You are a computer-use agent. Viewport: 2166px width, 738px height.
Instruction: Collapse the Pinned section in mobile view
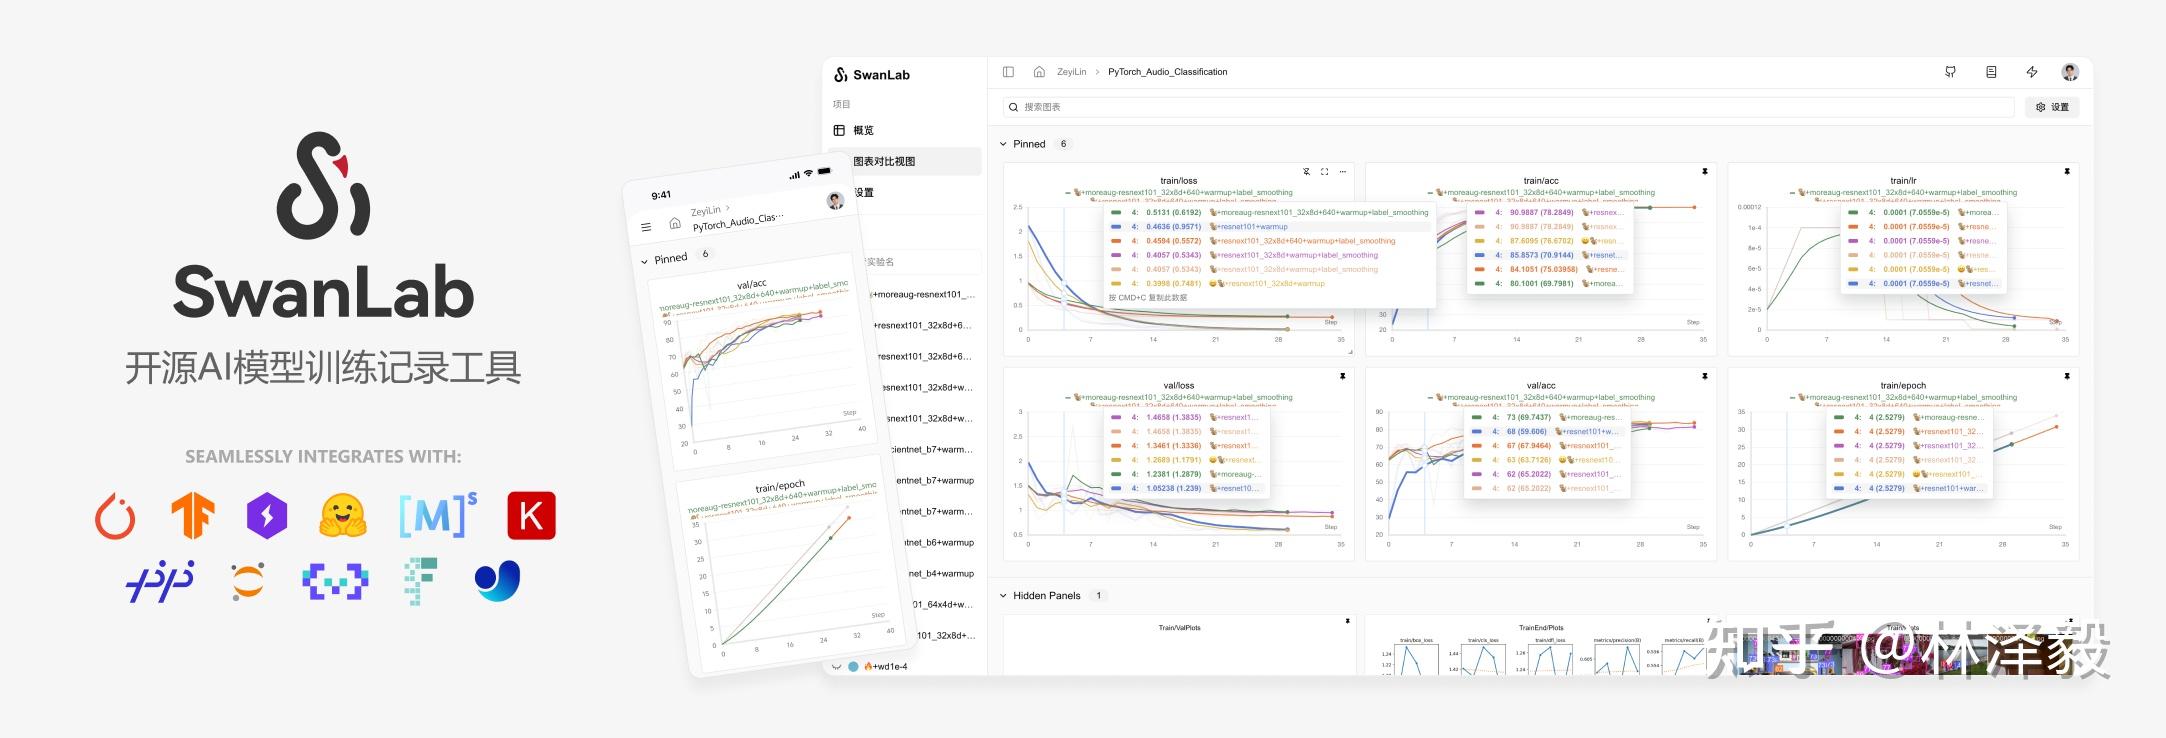(x=644, y=262)
